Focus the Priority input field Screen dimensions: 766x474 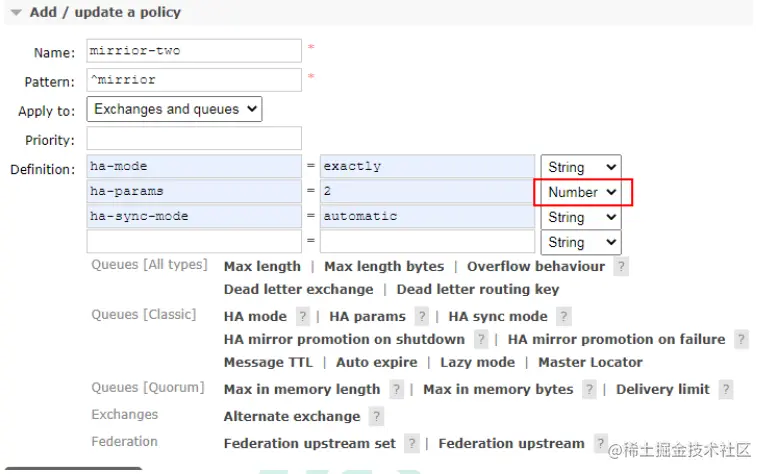pos(194,139)
